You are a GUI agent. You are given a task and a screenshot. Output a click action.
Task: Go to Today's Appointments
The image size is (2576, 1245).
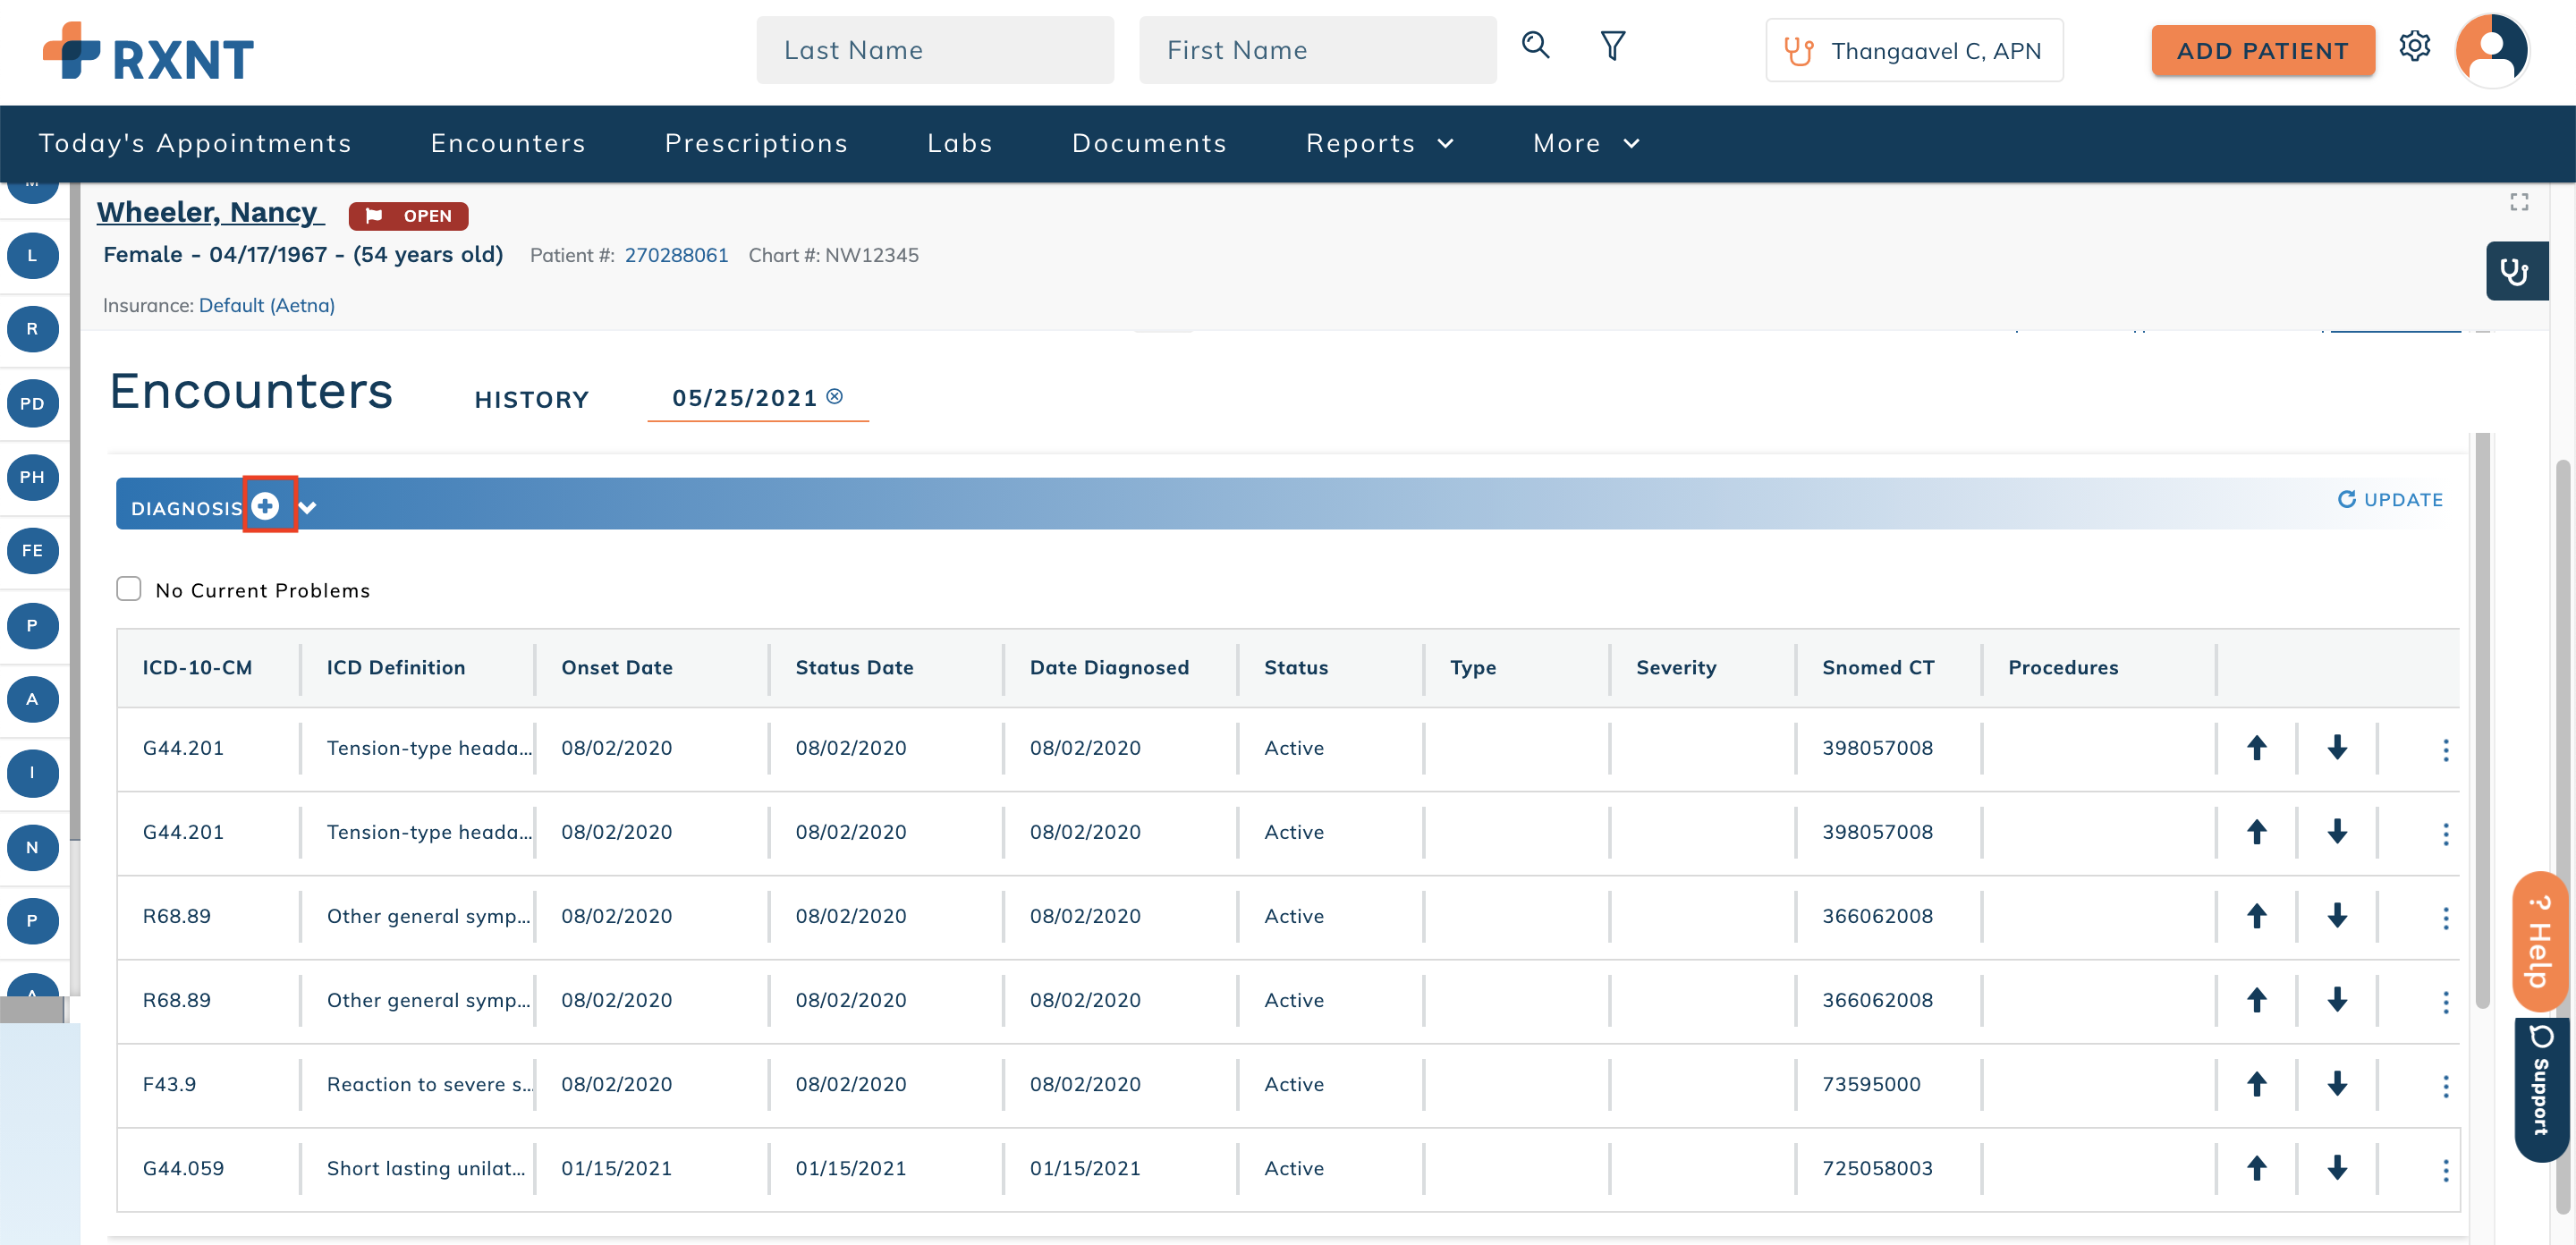(x=195, y=143)
